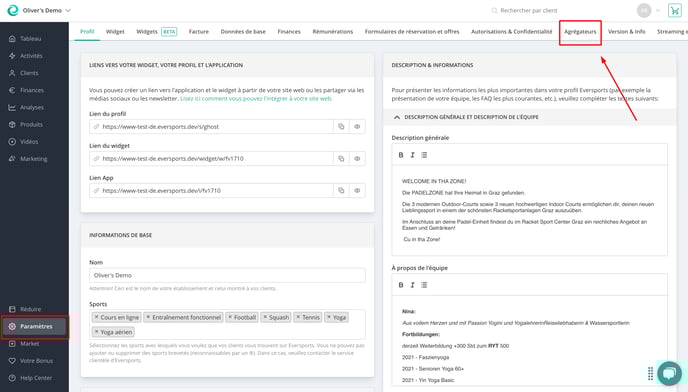Apply bold in À propos de l'équipe editor
Image resolution: width=688 pixels, height=392 pixels.
(401, 285)
